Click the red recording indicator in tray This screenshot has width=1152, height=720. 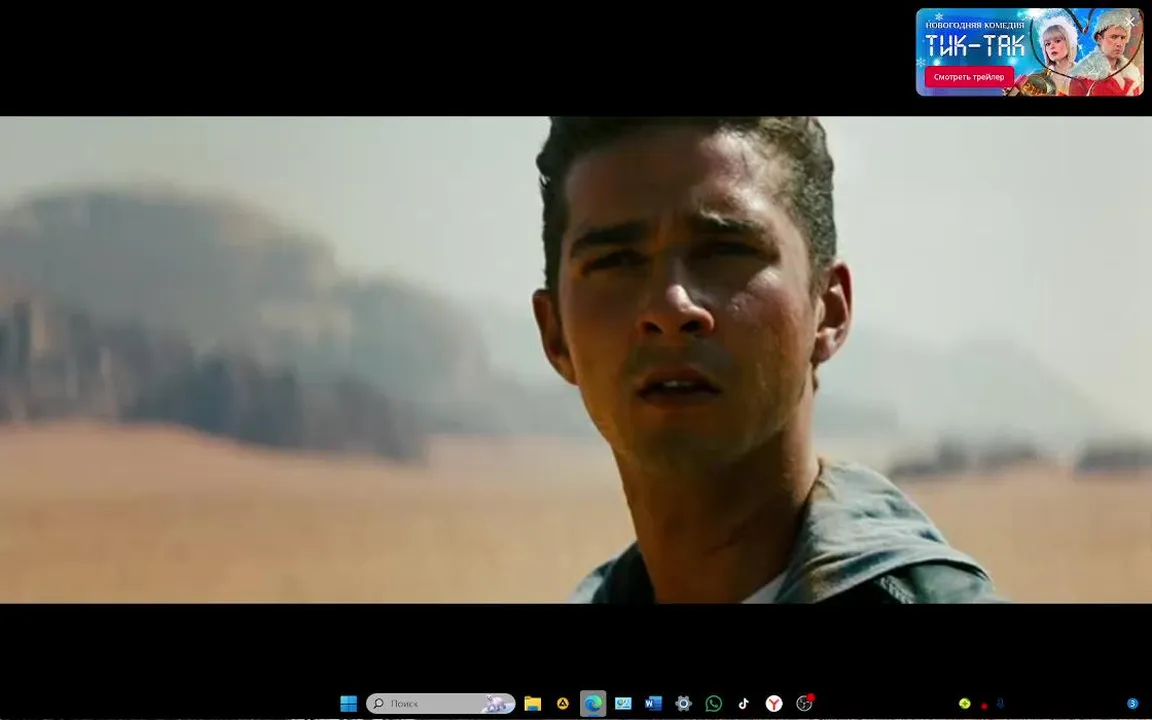click(984, 705)
